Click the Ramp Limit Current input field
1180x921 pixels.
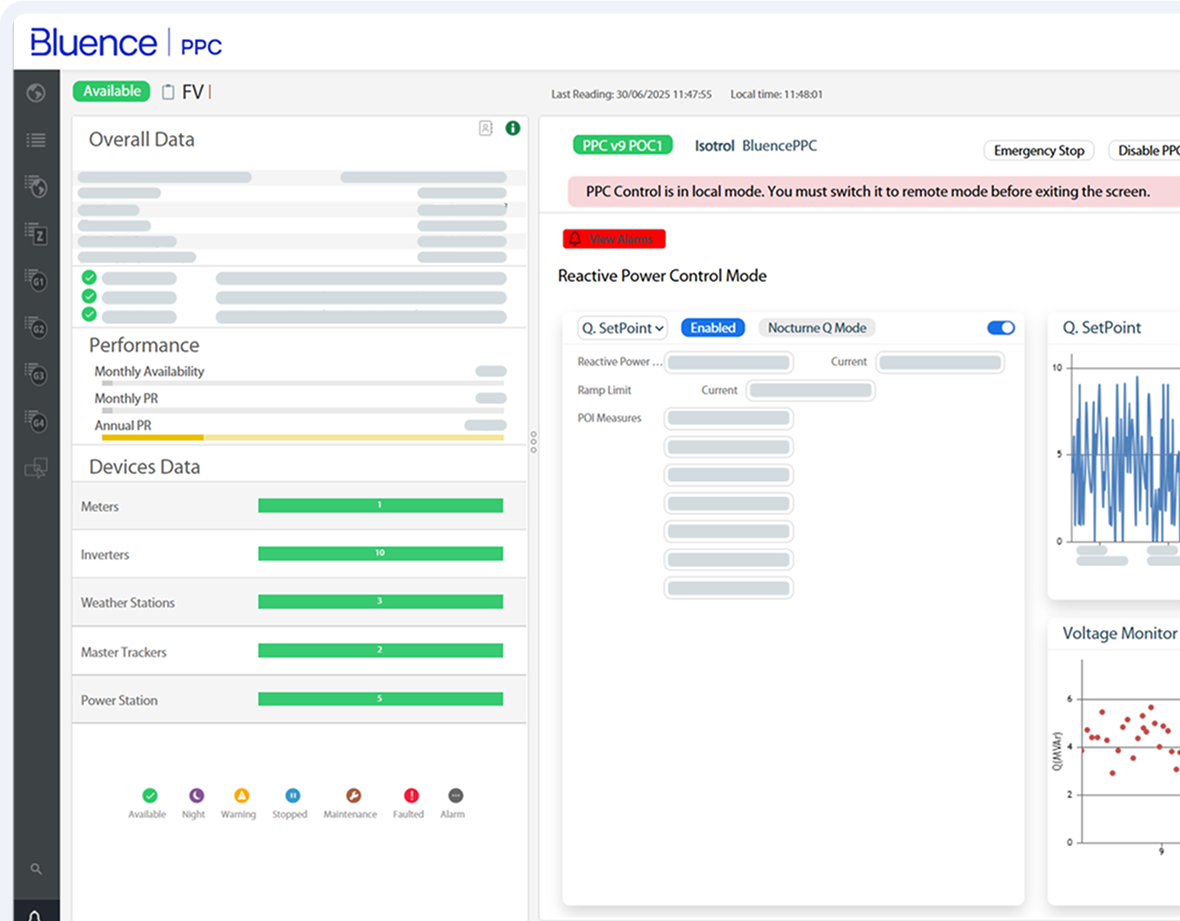pos(810,391)
